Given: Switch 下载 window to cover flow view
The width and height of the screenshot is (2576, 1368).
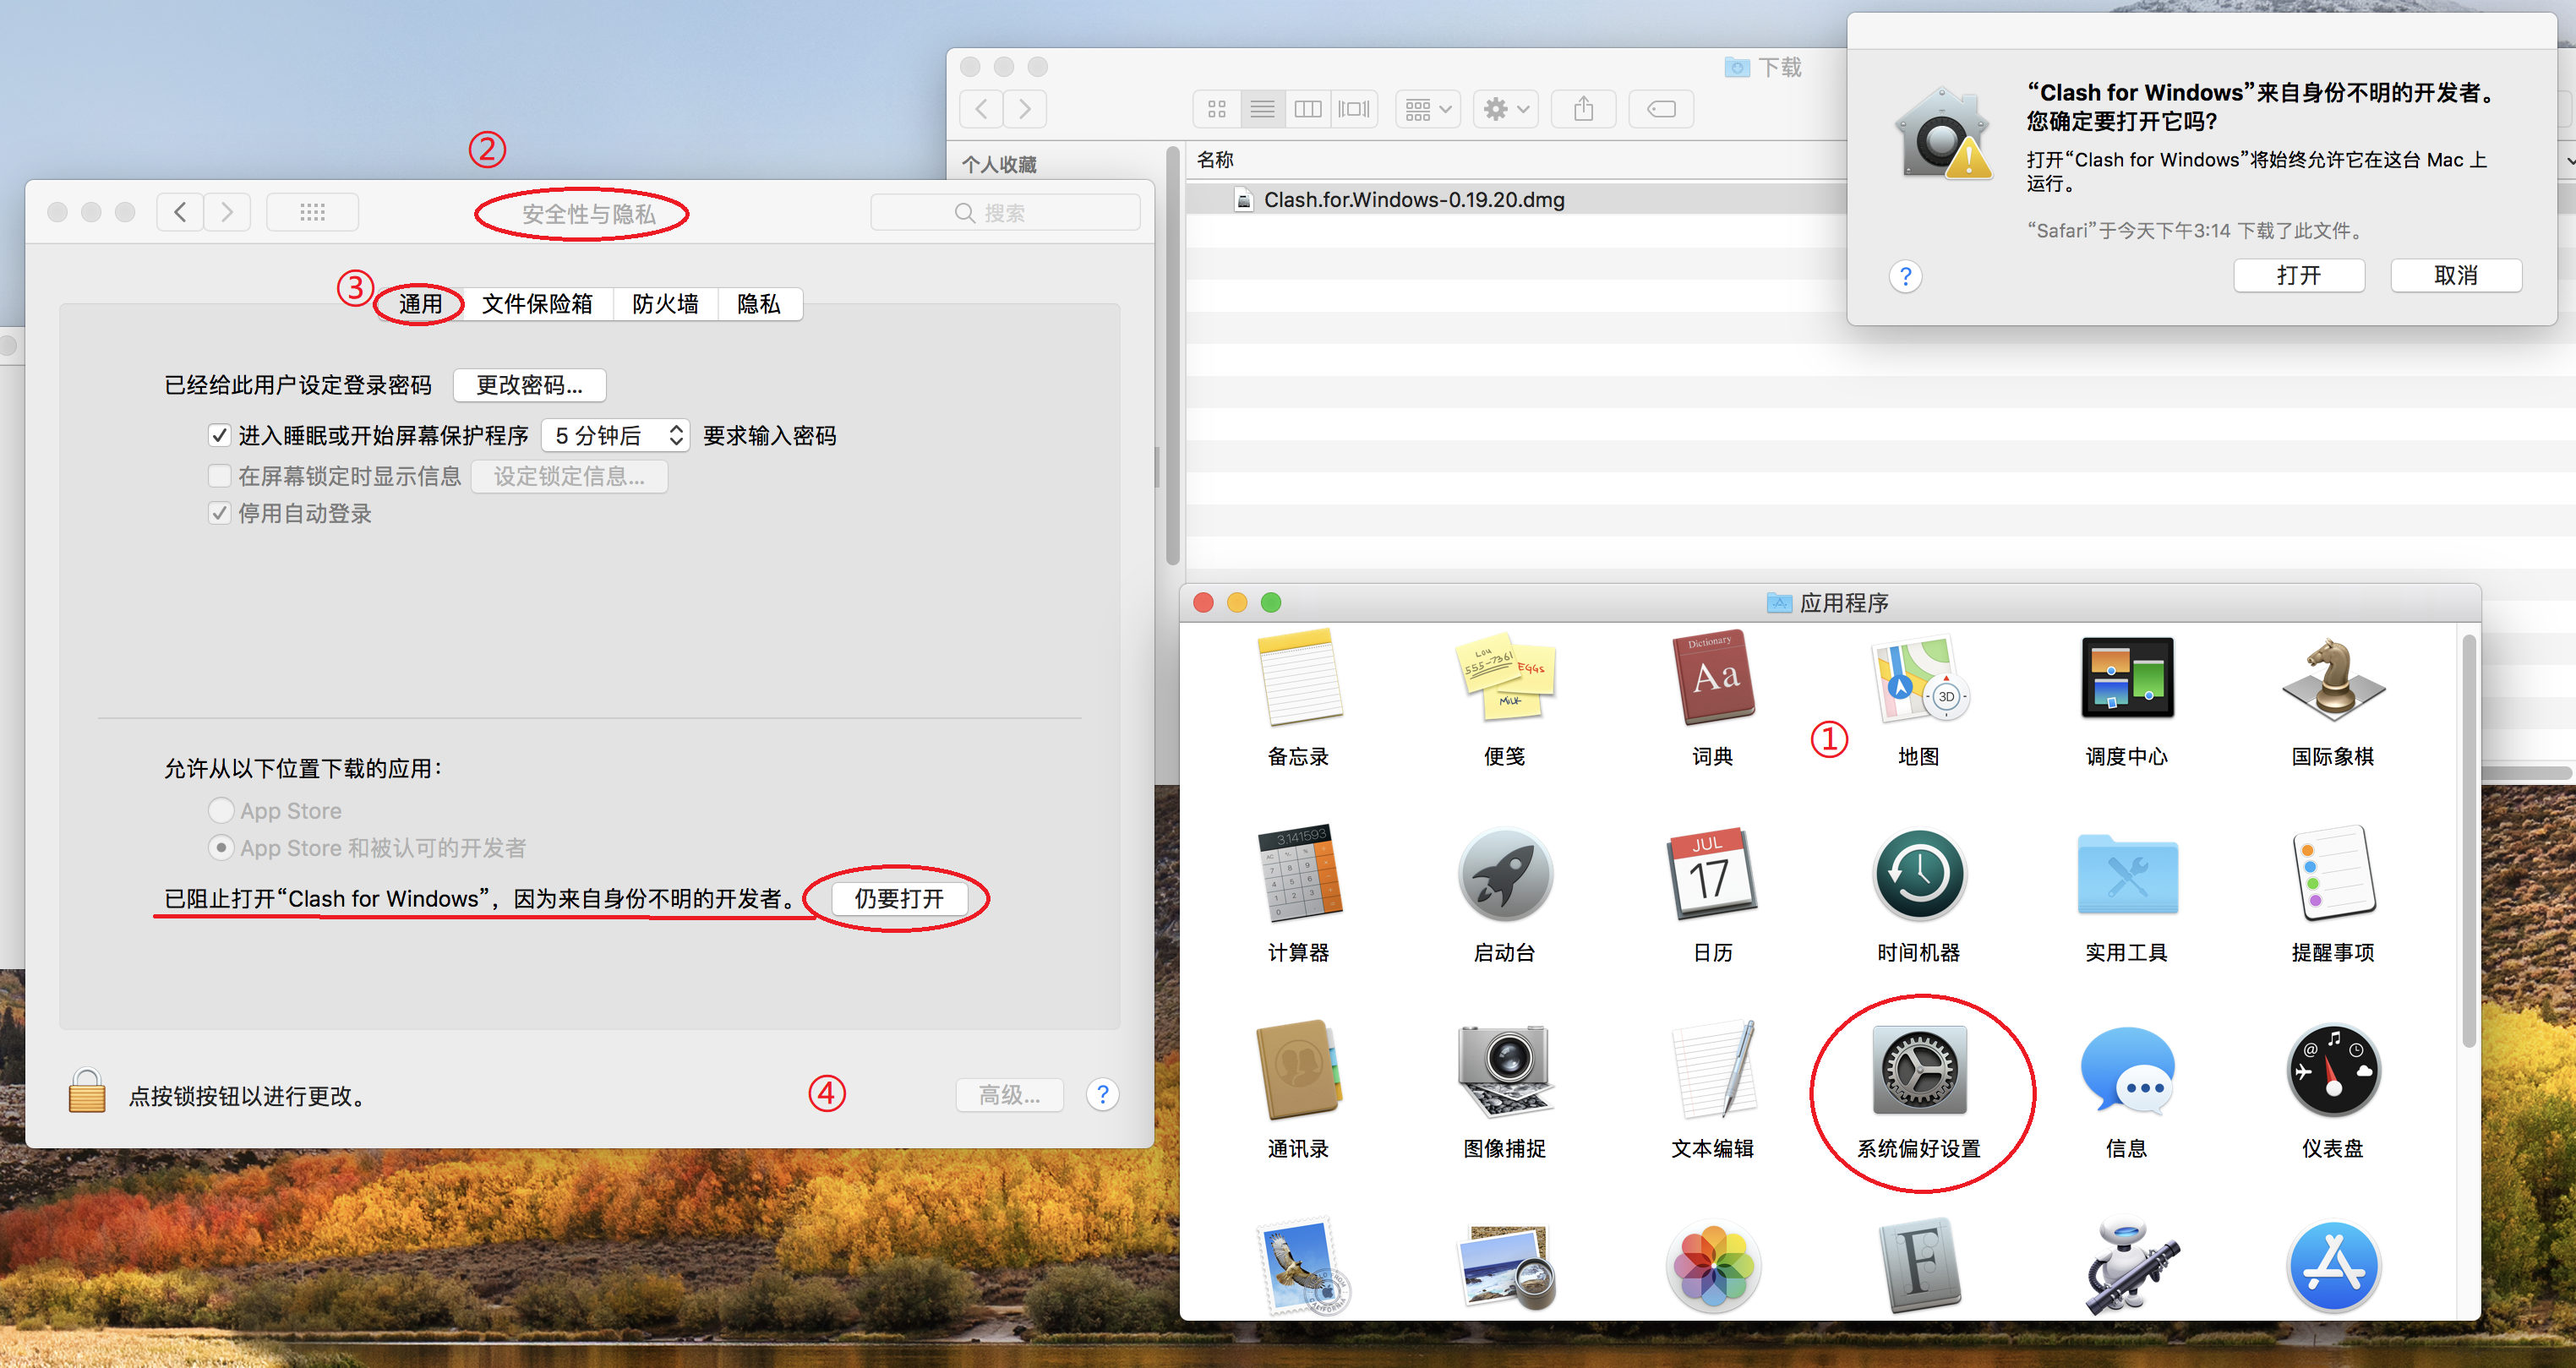Looking at the screenshot, I should coord(1354,108).
